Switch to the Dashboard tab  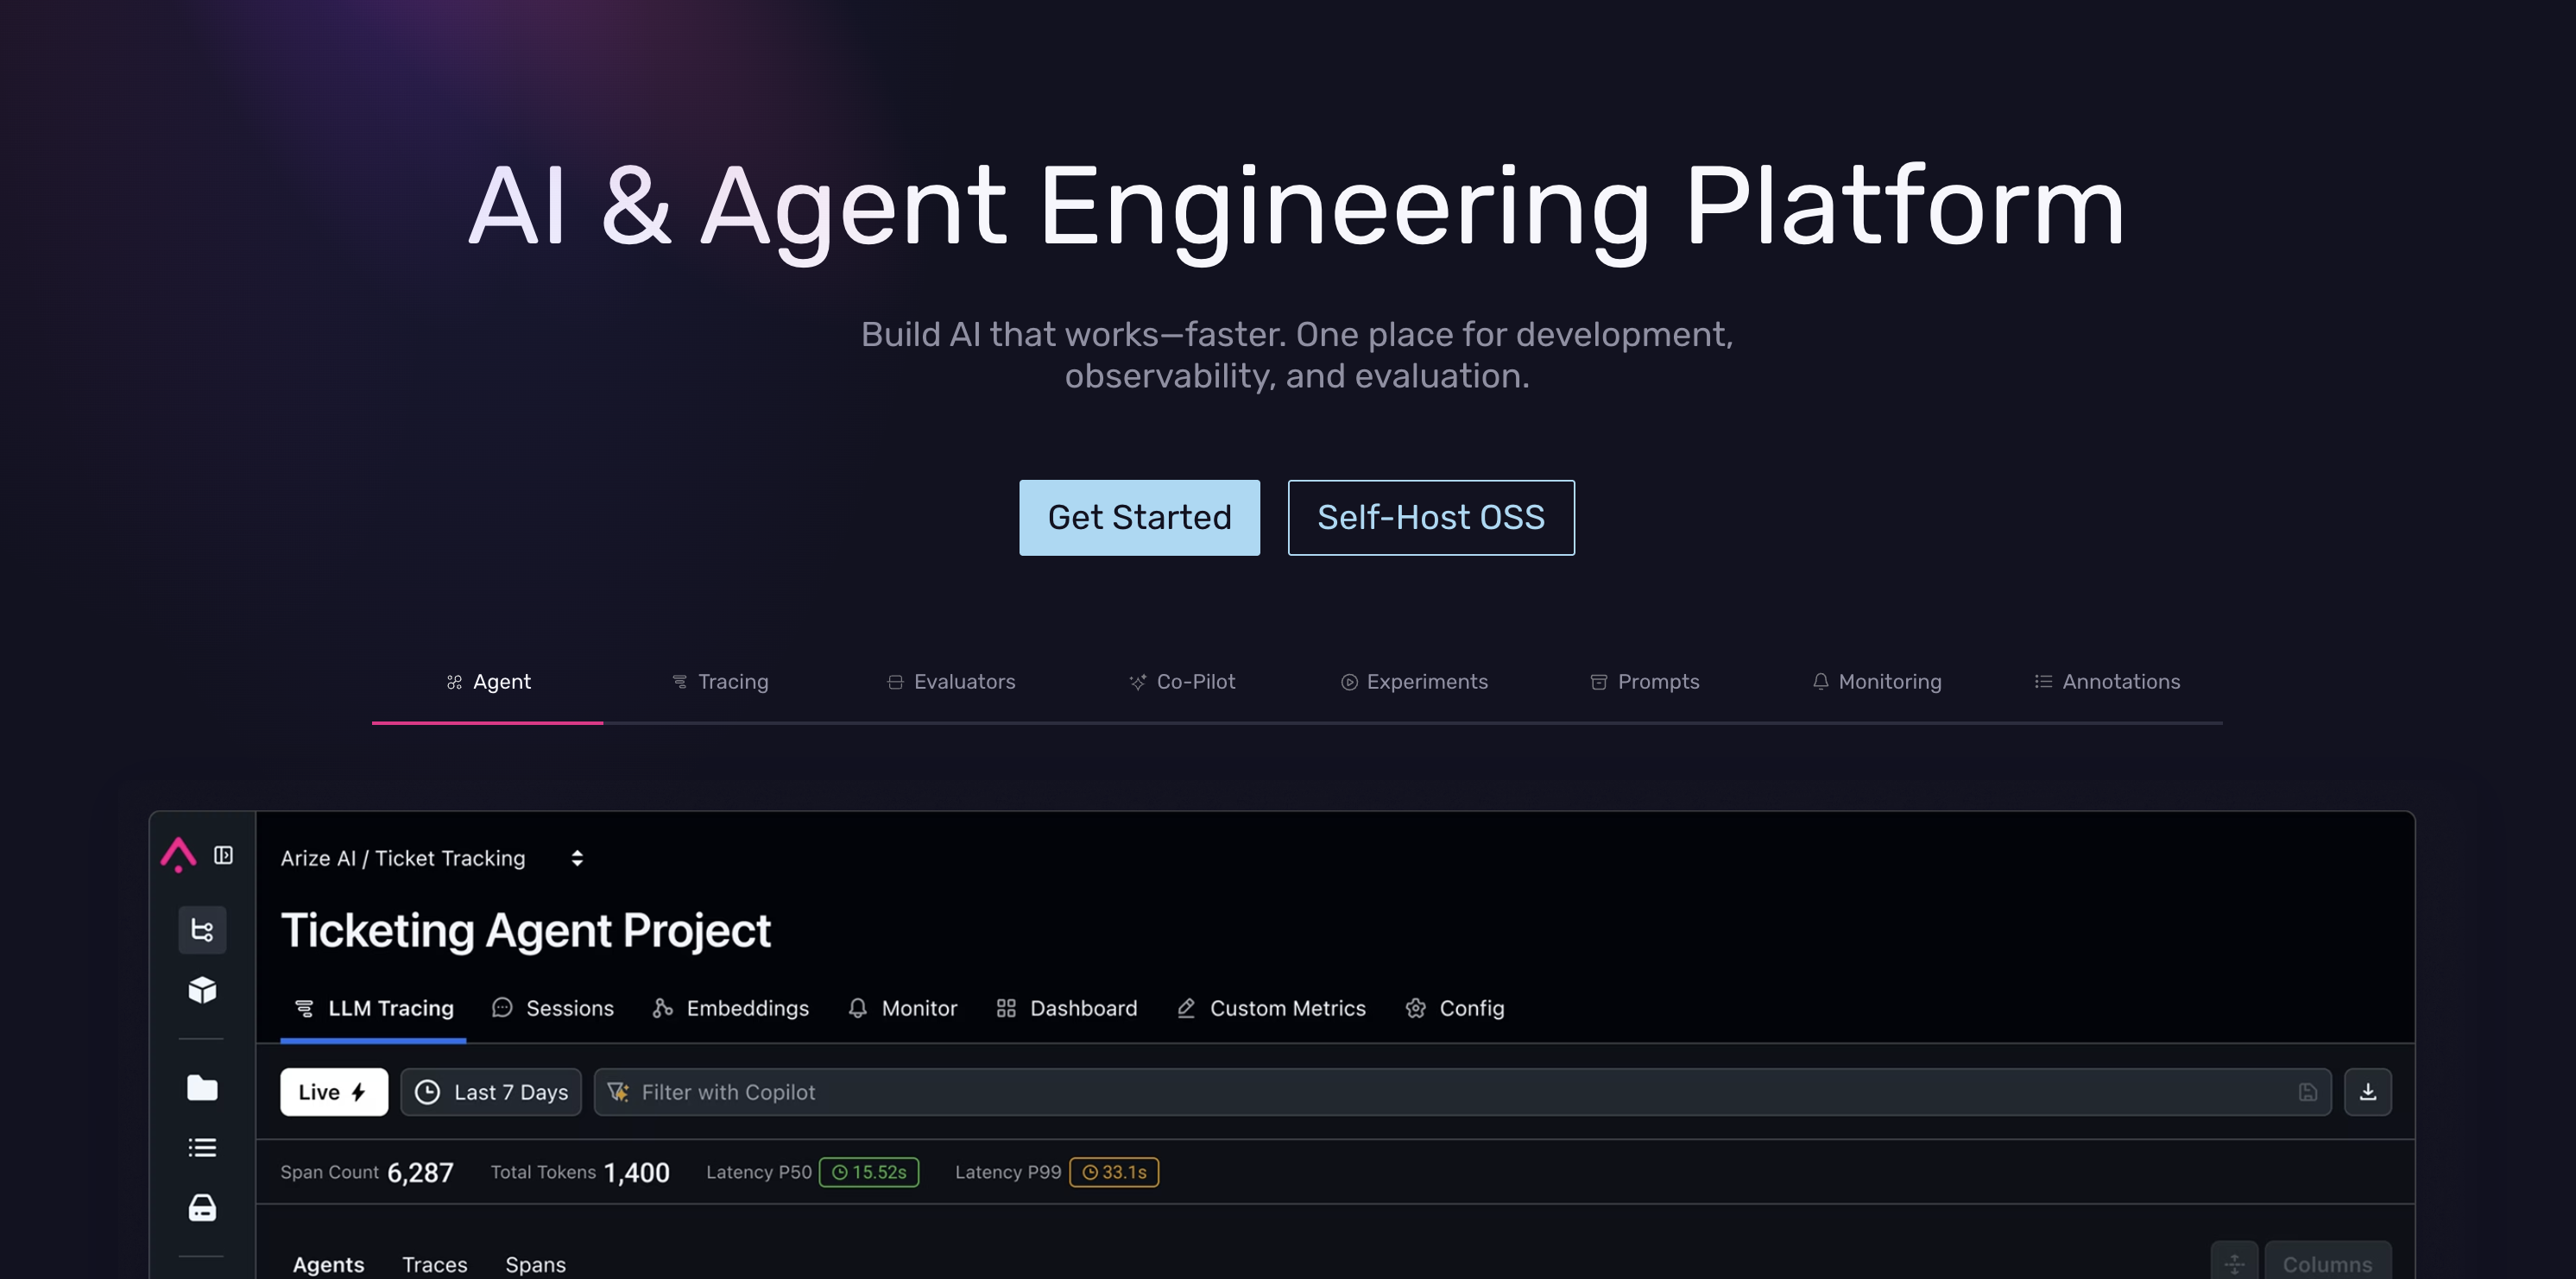[1083, 1008]
